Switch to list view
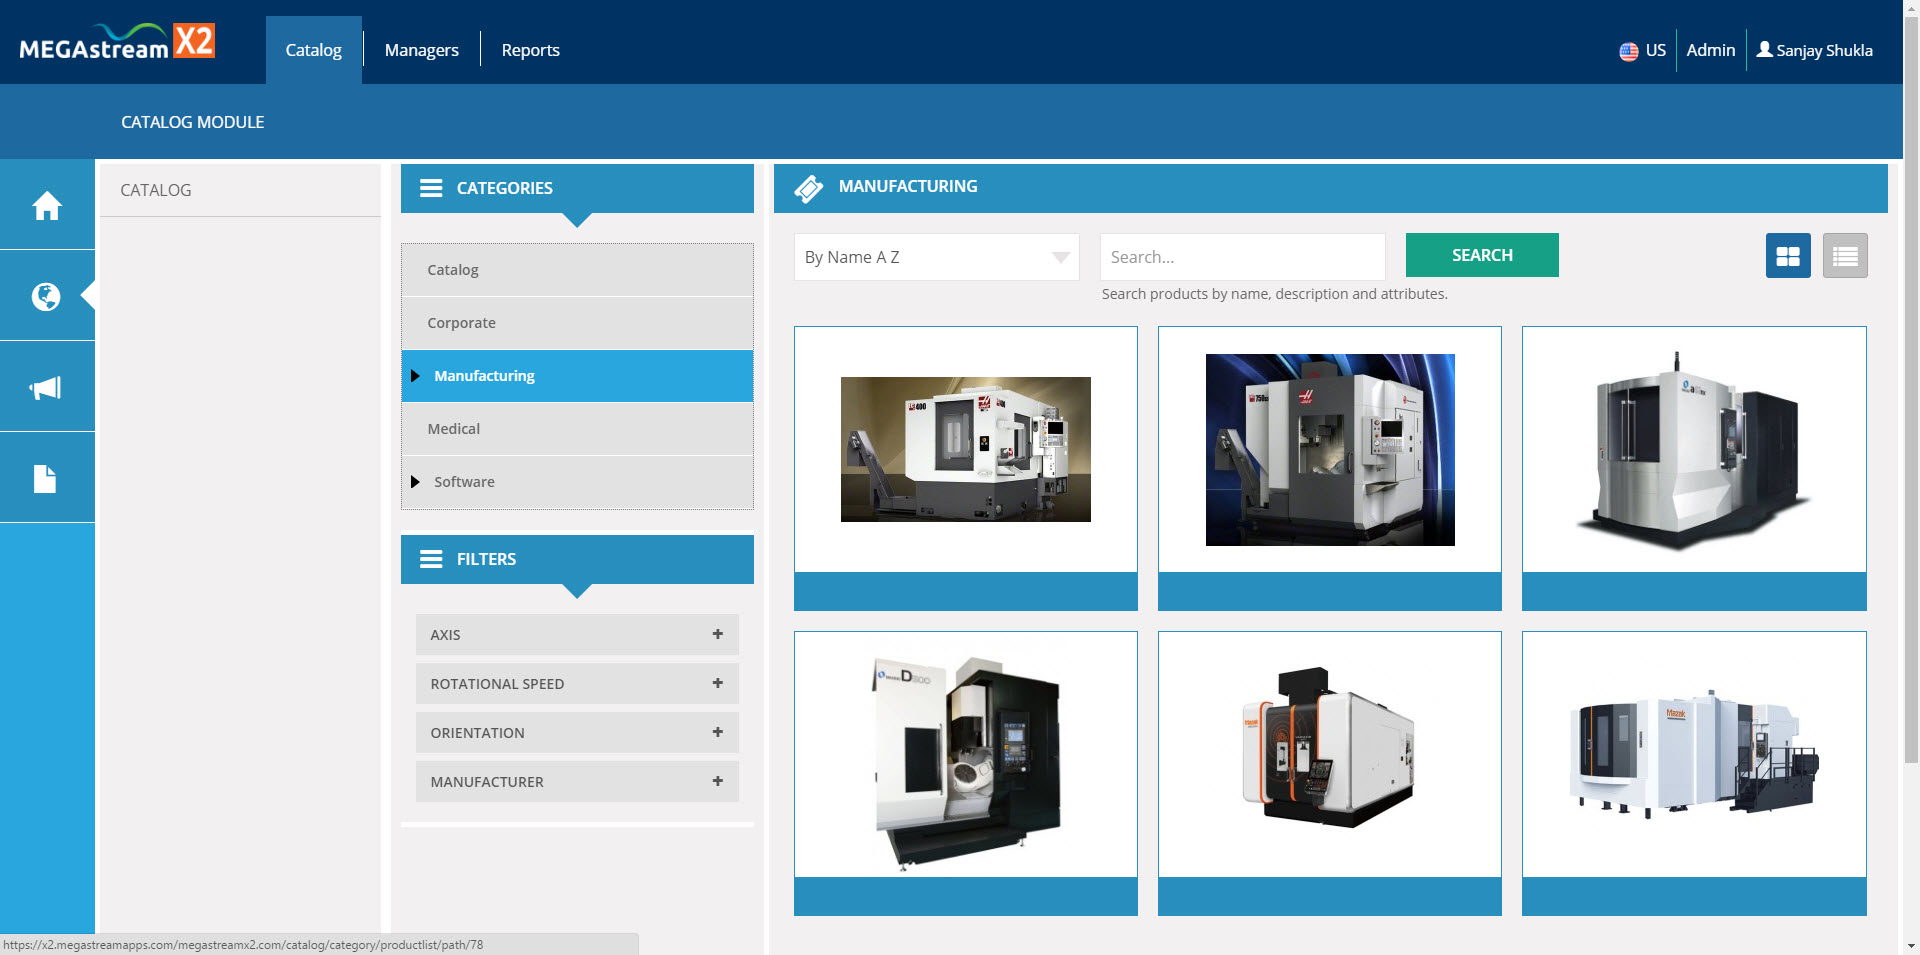 tap(1845, 256)
